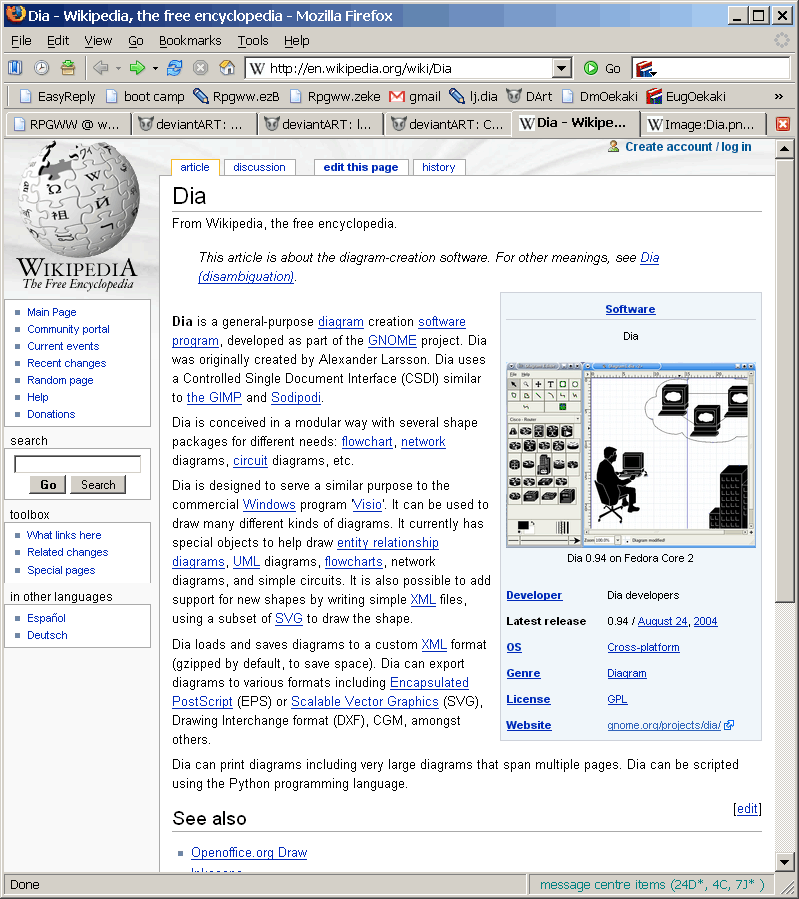
Task: Open the back button history dropdown arrow
Action: coord(118,68)
